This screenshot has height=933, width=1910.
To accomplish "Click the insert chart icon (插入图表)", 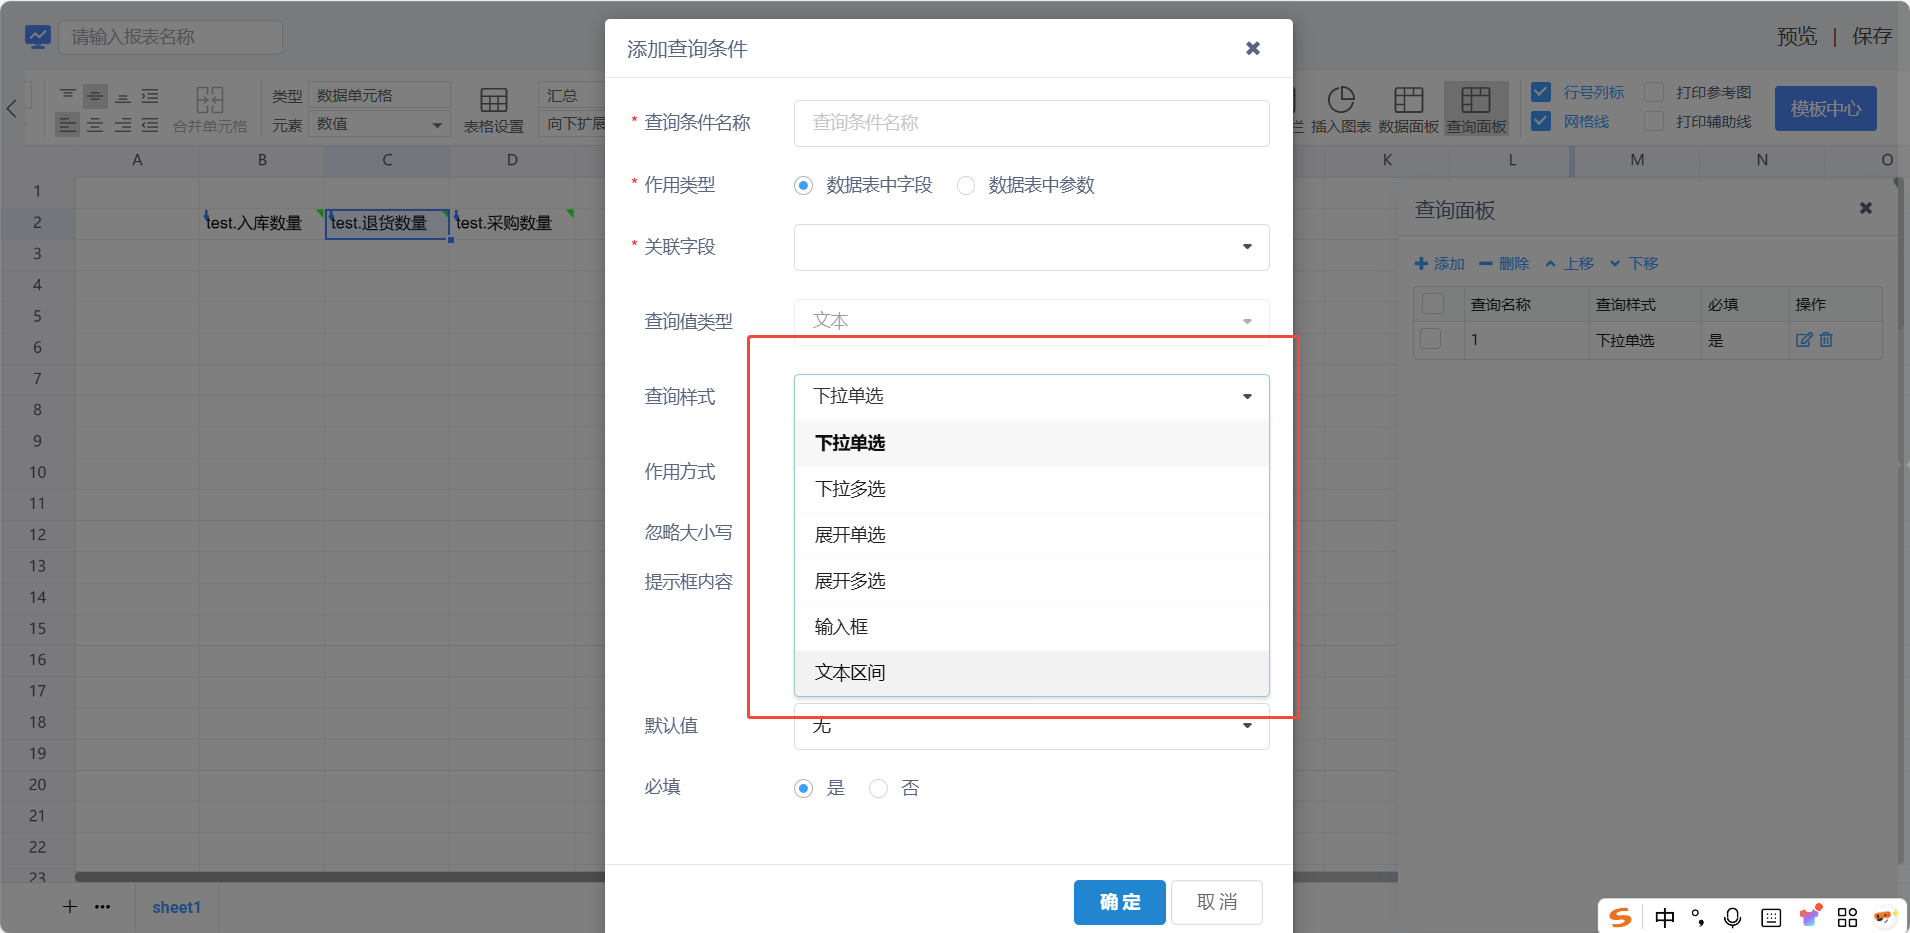I will coord(1340,109).
